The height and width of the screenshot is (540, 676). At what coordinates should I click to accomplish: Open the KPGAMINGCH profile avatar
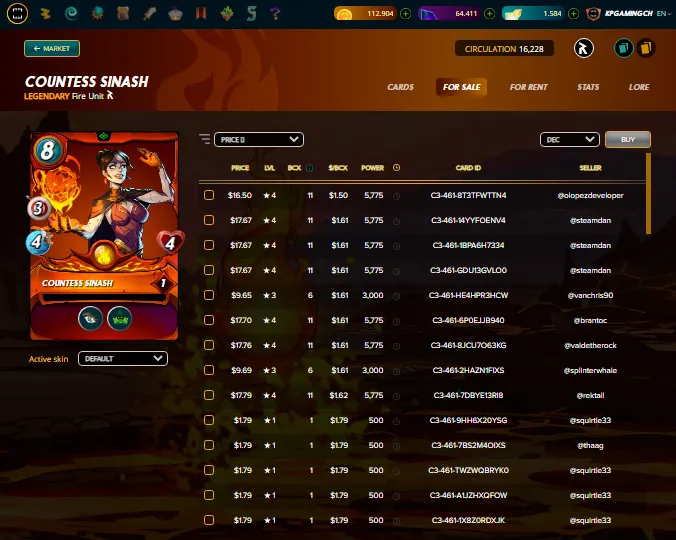[594, 14]
